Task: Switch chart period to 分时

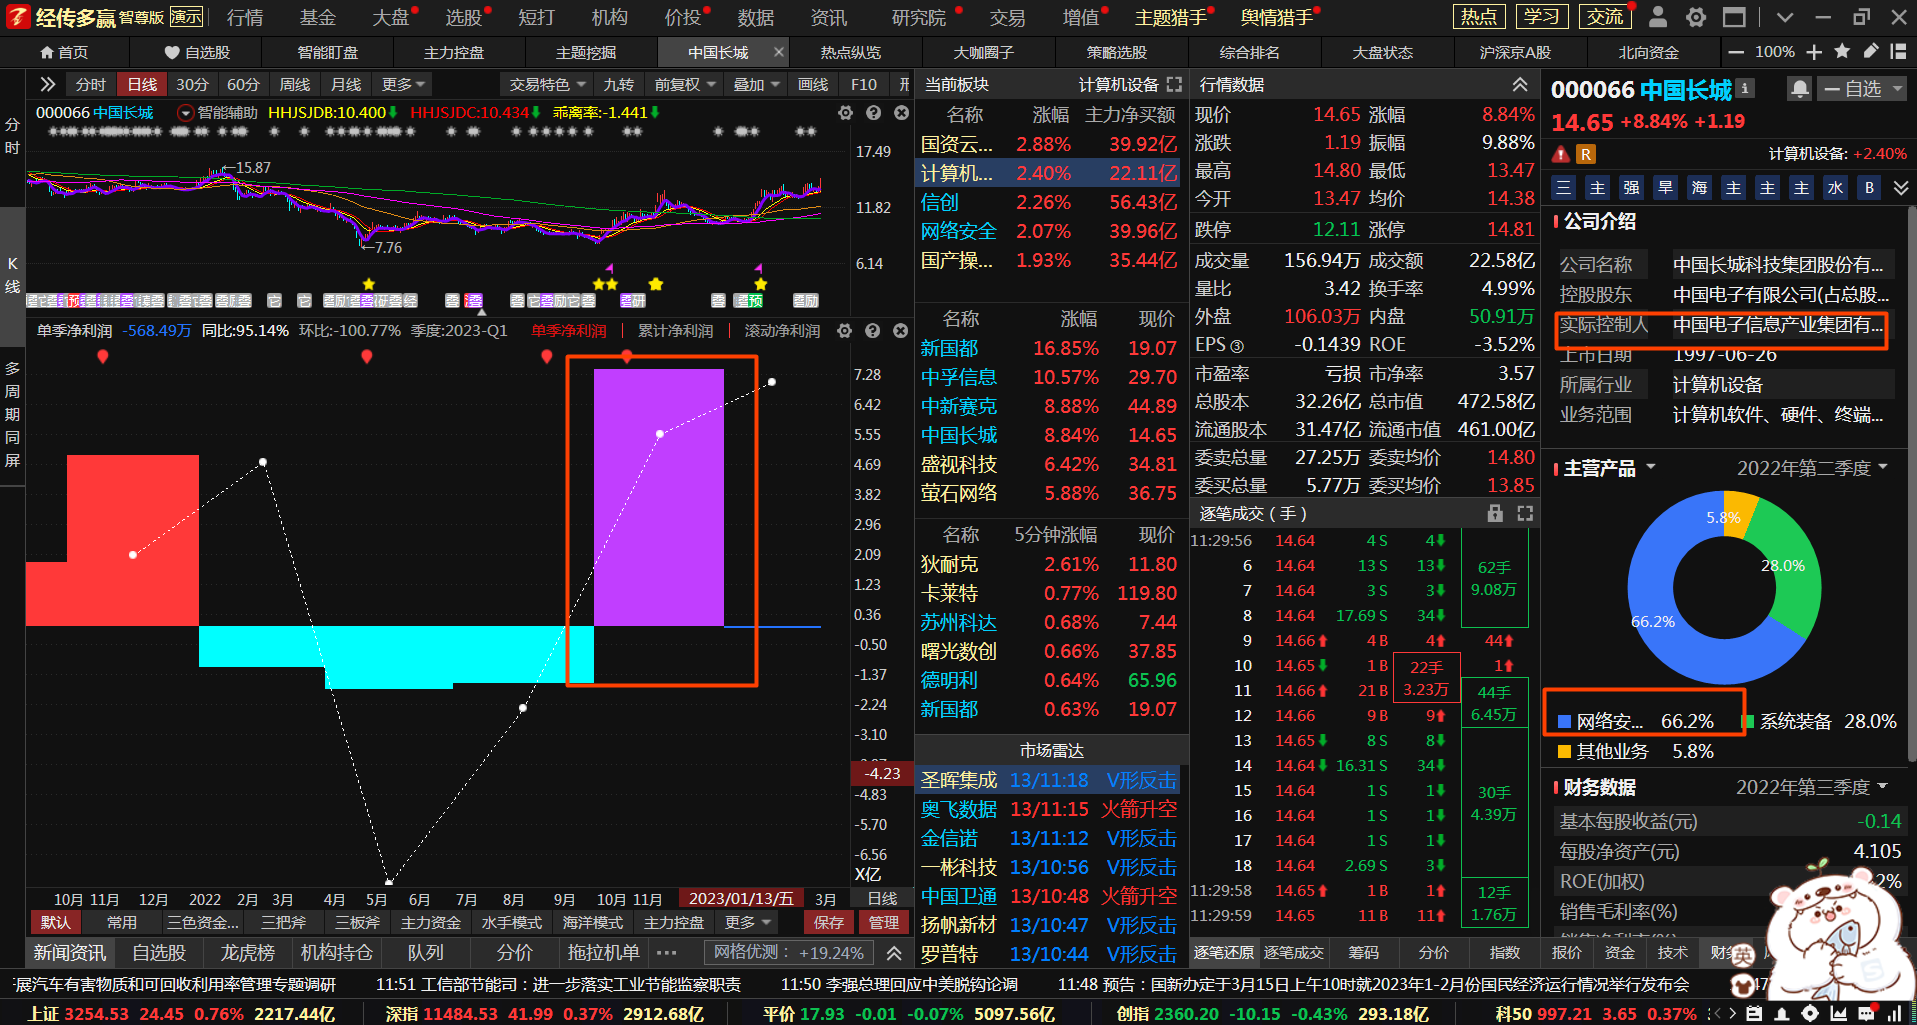Action: 91,85
